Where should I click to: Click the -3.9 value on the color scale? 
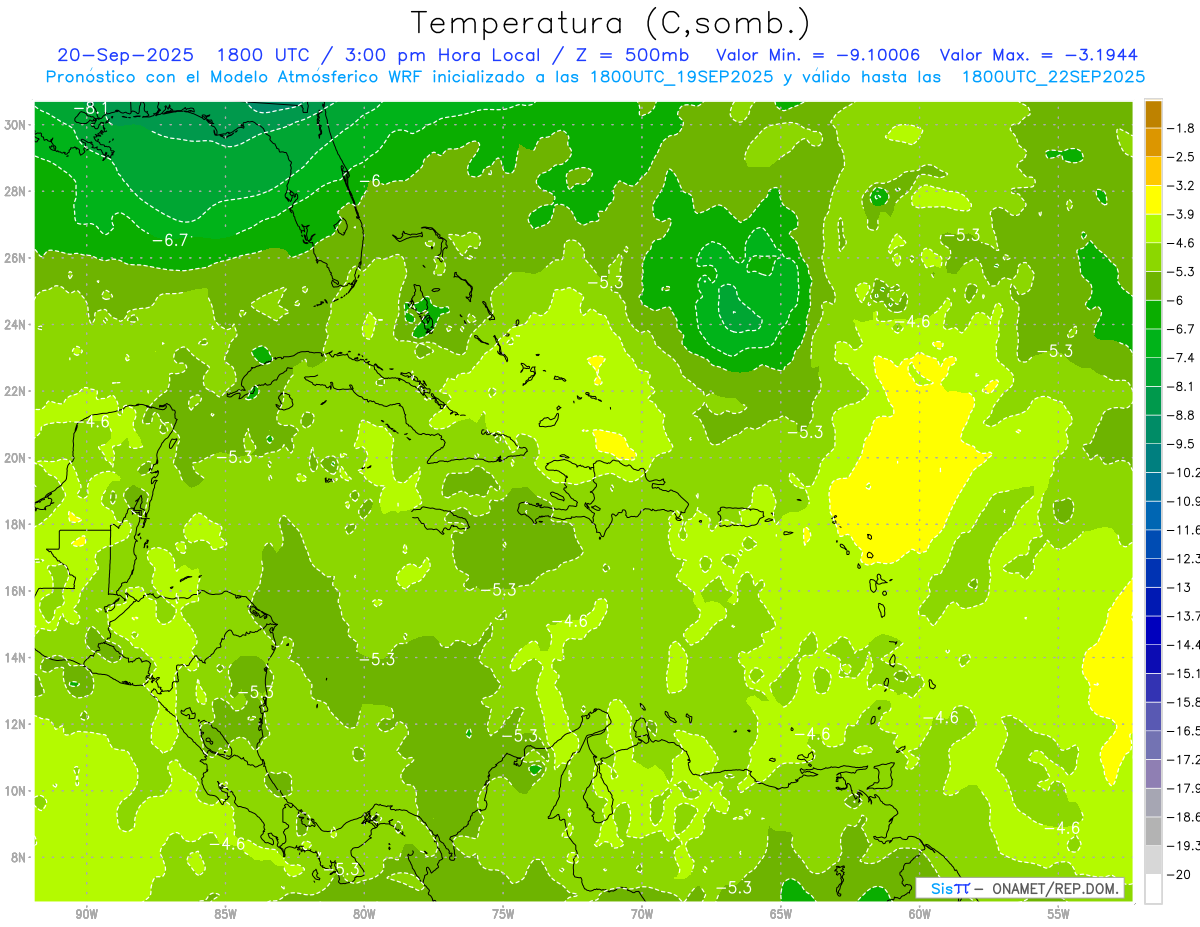[x=1182, y=214]
